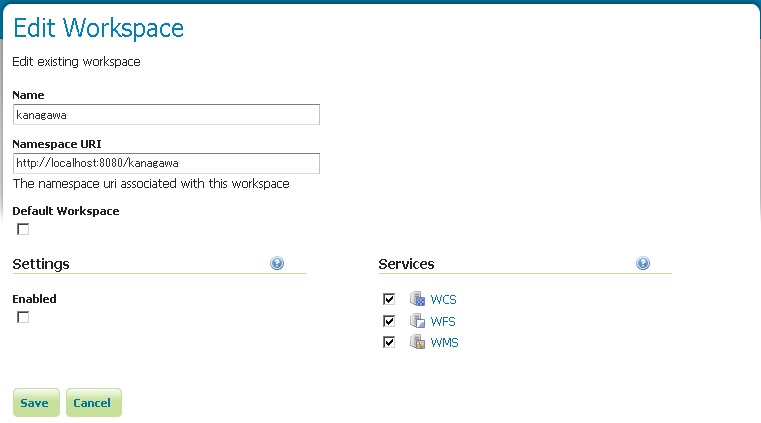761x423 pixels.
Task: Click the WFS service icon
Action: click(x=417, y=321)
